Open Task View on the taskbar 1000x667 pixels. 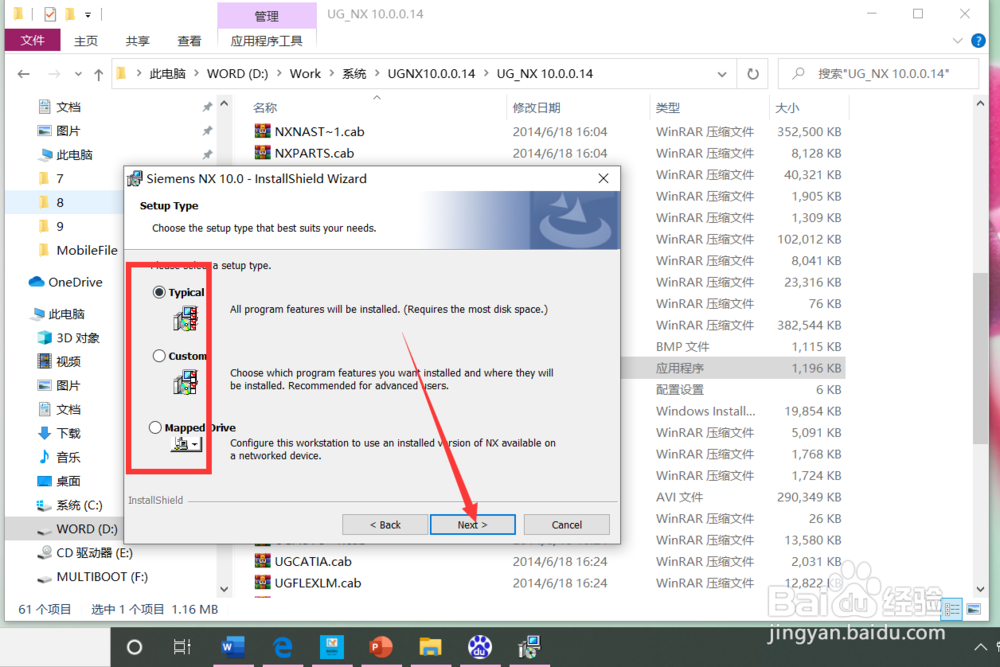tap(182, 647)
